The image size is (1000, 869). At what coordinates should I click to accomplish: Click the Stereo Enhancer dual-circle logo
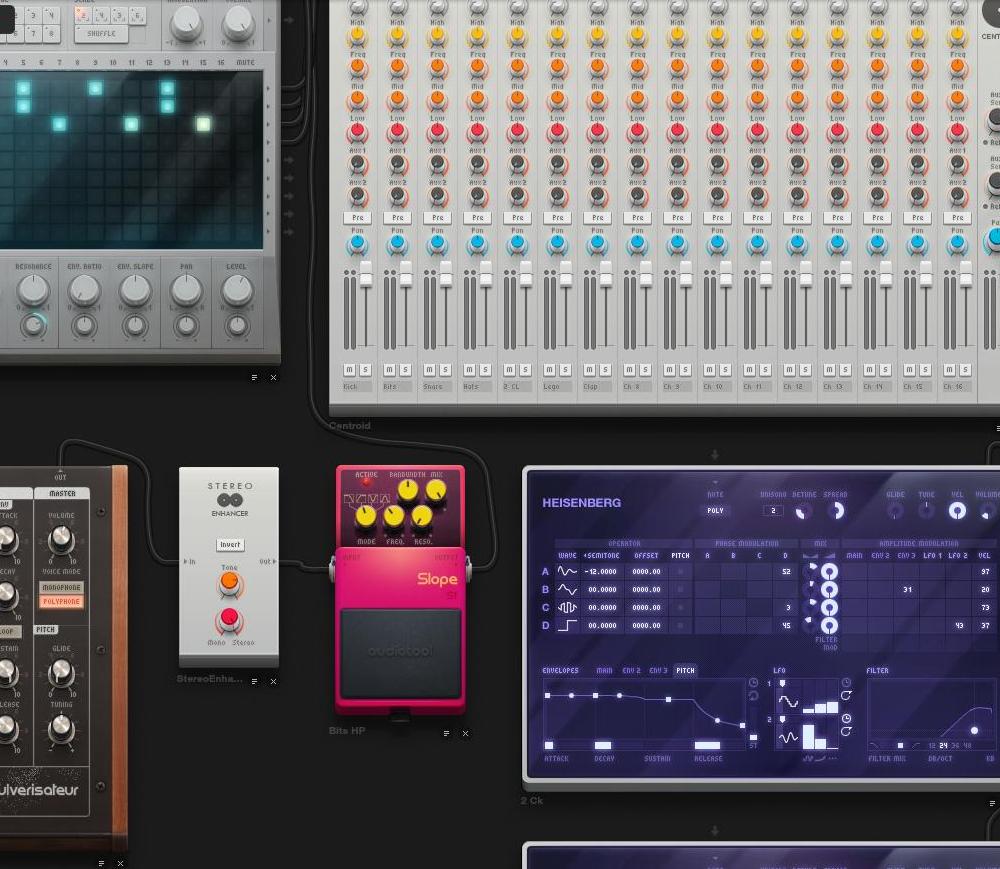coord(229,499)
